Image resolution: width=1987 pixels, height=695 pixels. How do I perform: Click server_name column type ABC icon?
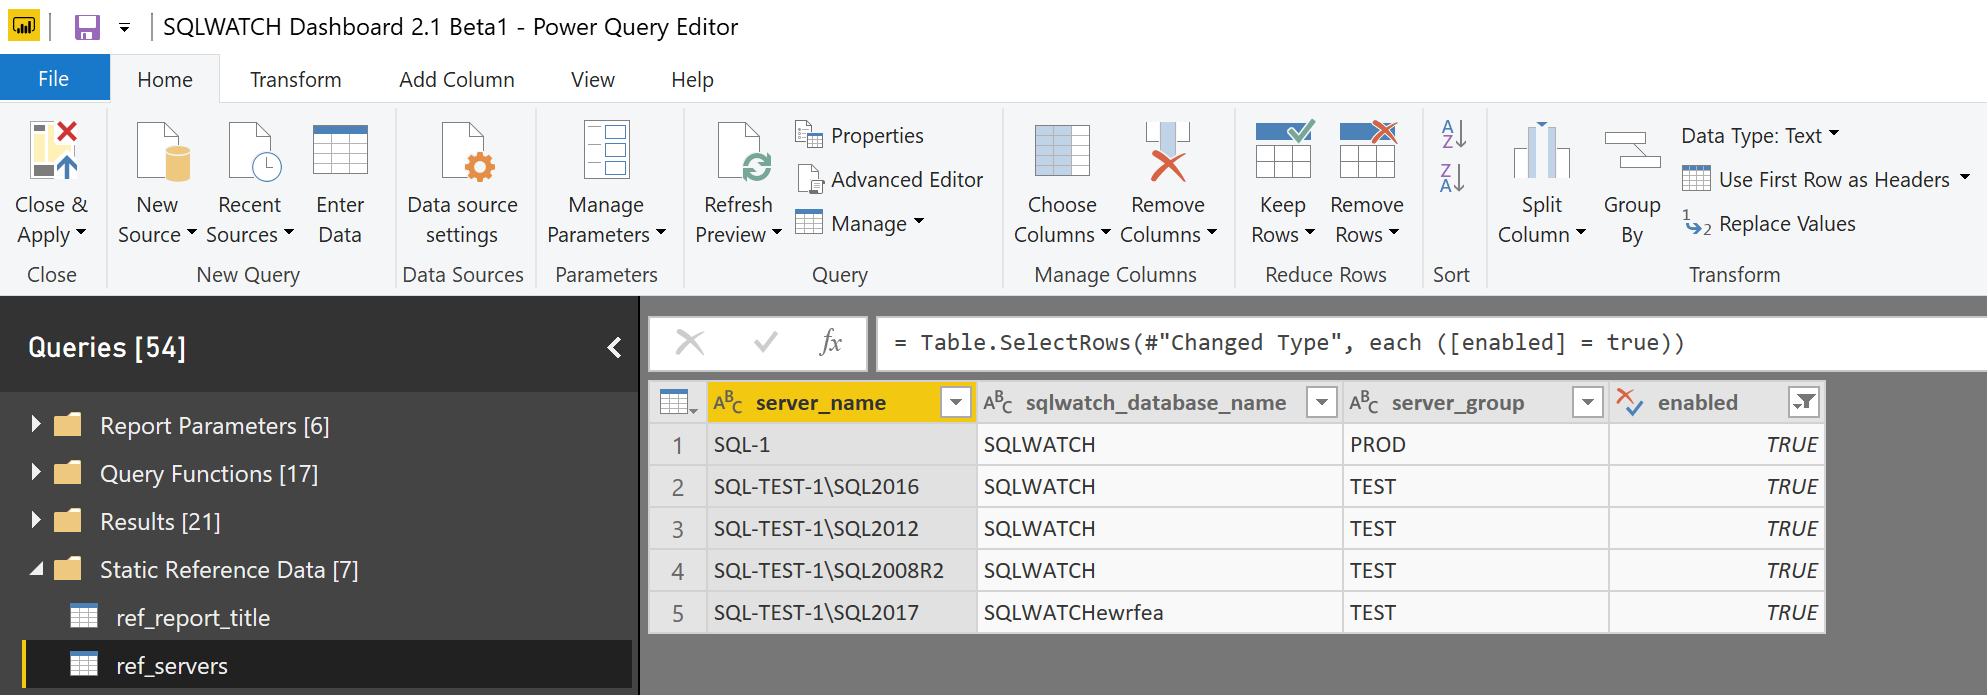[x=728, y=402]
